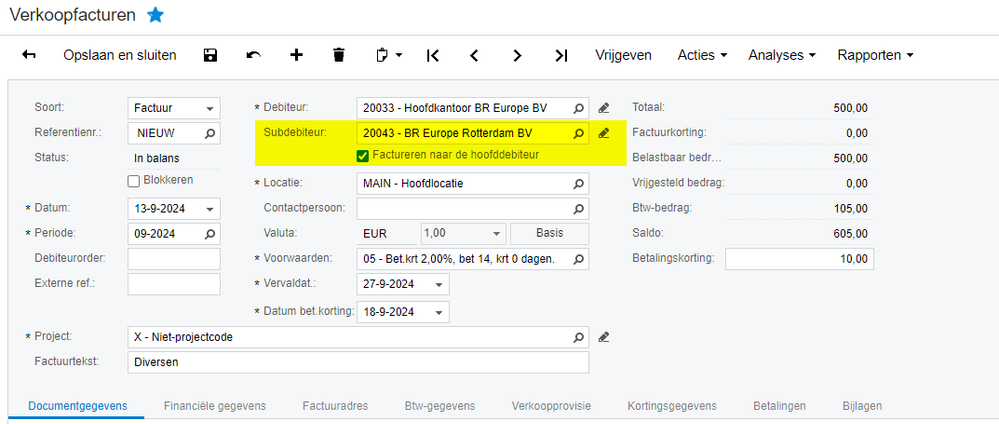The height and width of the screenshot is (424, 999).
Task: Click the Factuurtekst input field
Action: [358, 362]
